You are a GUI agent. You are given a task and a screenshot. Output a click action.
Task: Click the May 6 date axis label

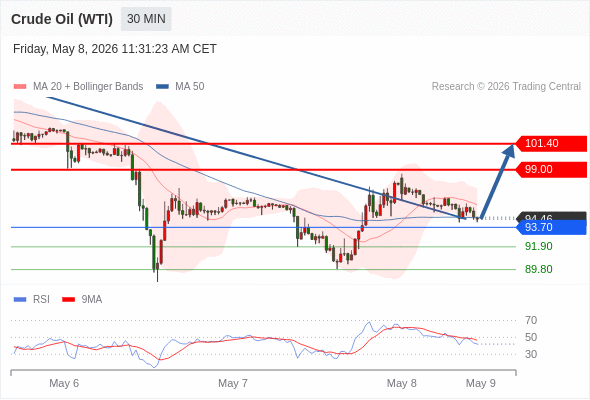coord(64,383)
